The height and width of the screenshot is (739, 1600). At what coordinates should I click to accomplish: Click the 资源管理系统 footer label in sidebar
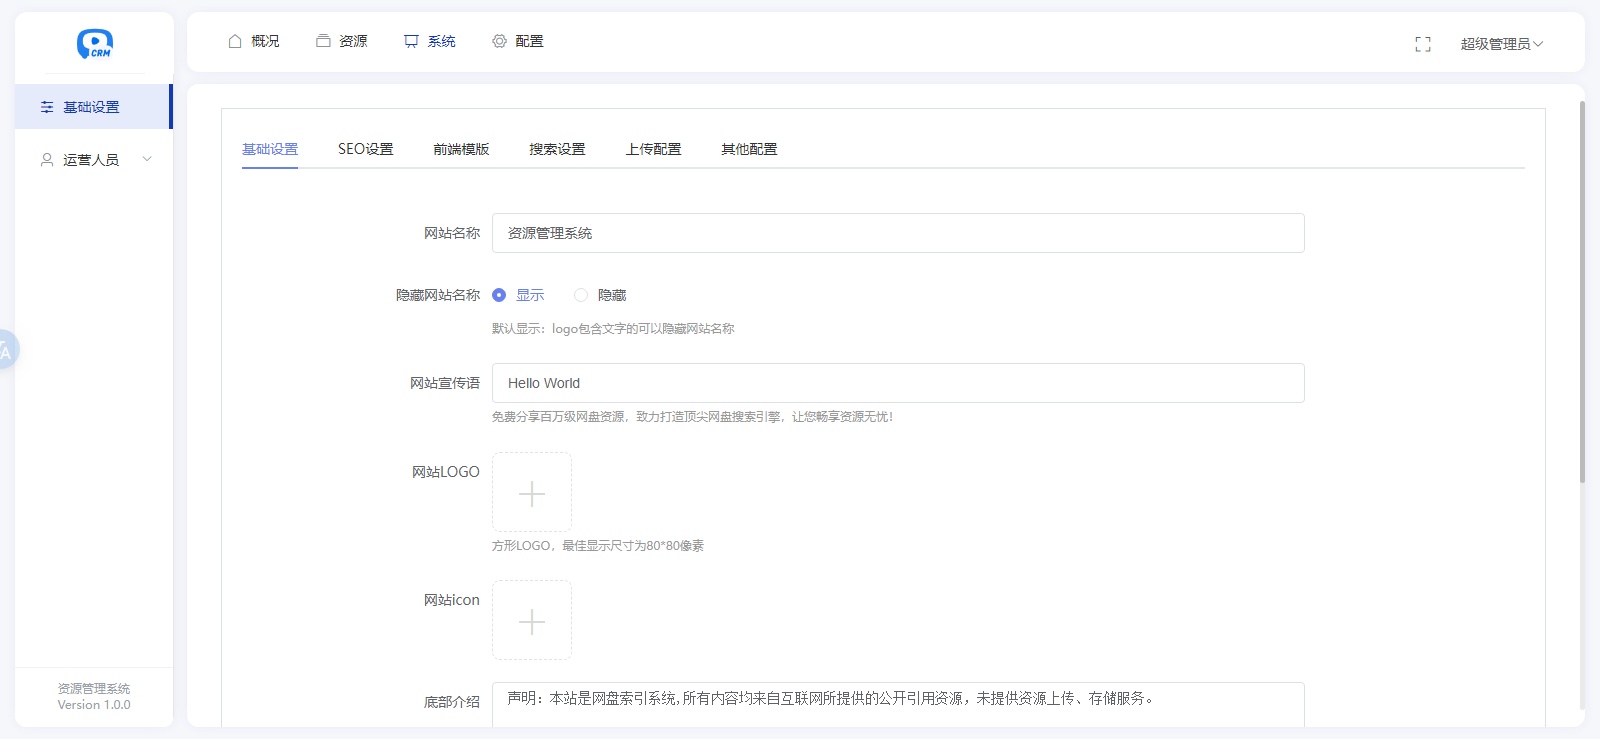click(x=94, y=689)
